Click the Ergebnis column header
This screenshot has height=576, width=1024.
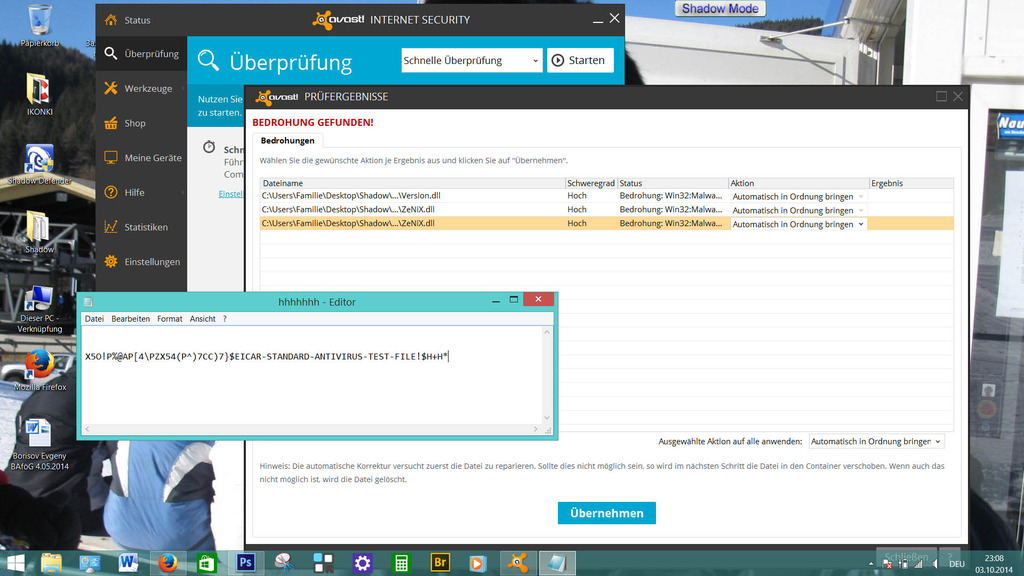click(911, 184)
